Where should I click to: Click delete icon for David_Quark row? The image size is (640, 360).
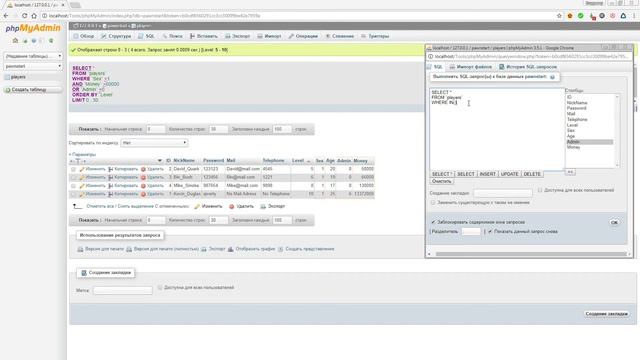pyautogui.click(x=143, y=169)
